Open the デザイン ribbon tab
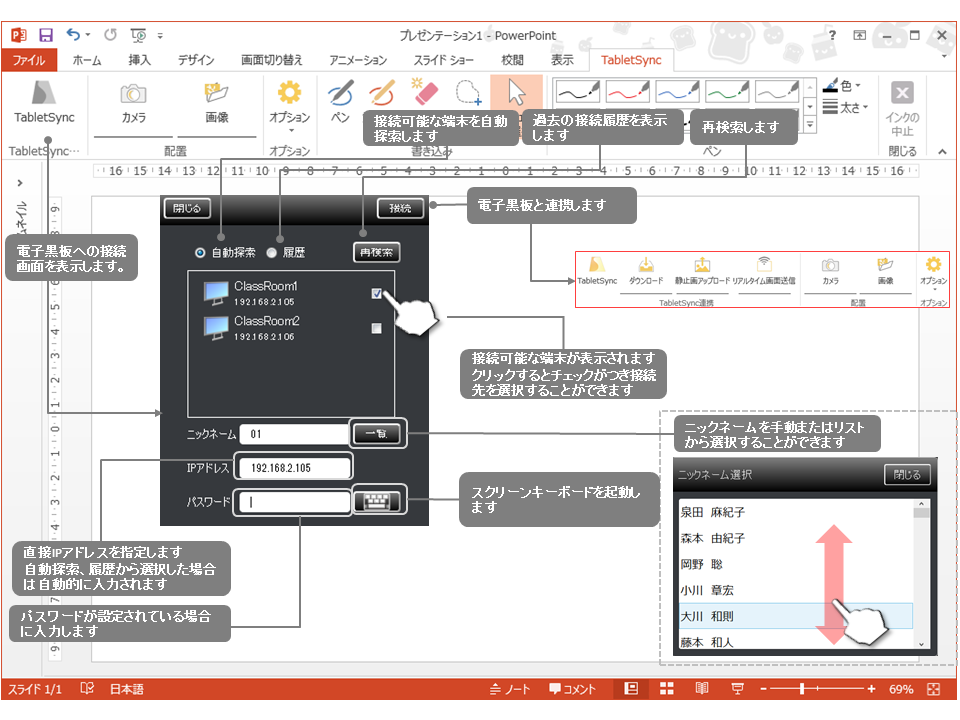960x720 pixels. coord(196,60)
